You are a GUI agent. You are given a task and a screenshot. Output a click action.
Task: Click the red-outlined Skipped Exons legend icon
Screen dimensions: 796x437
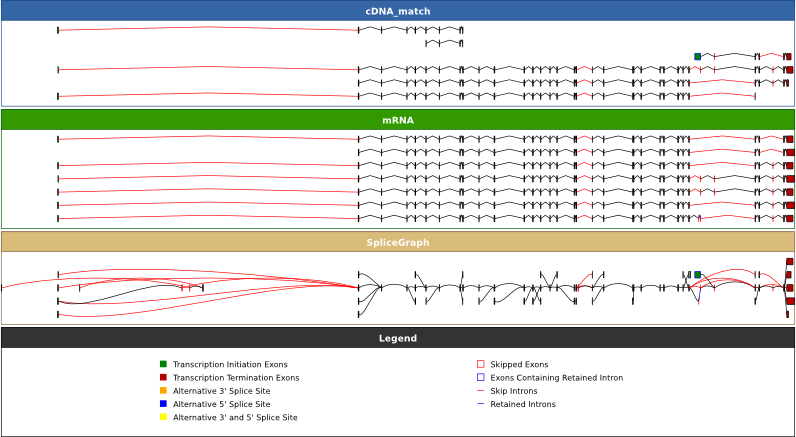coord(480,364)
